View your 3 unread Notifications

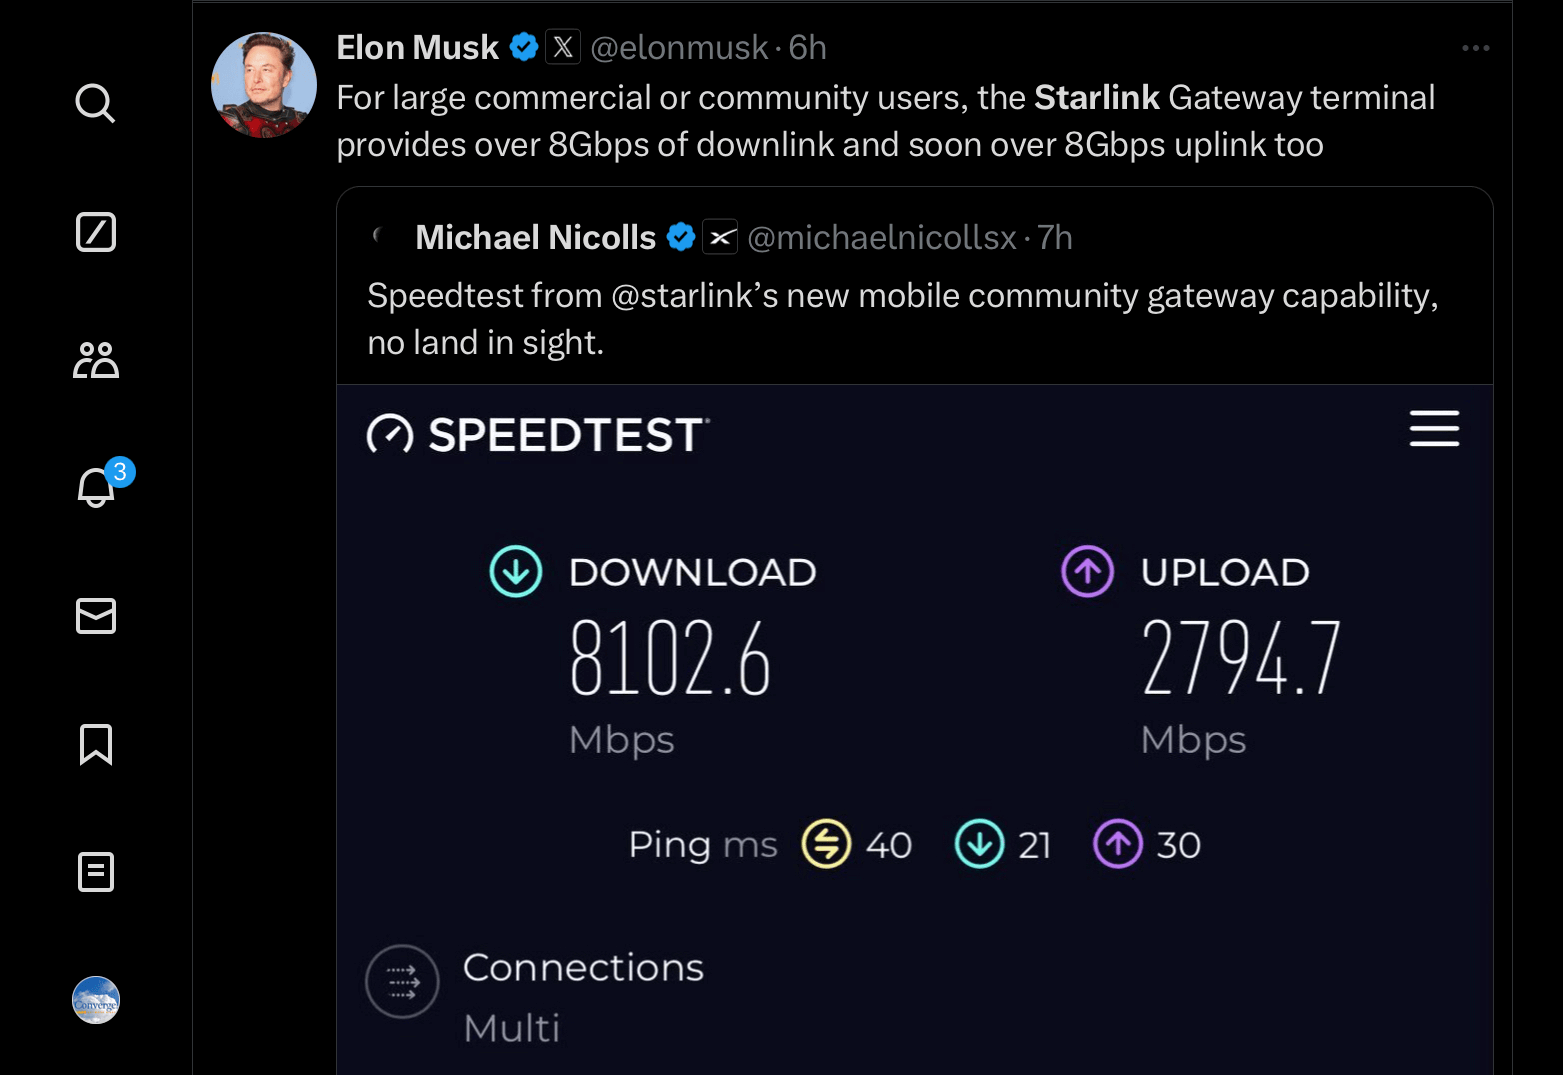point(95,488)
